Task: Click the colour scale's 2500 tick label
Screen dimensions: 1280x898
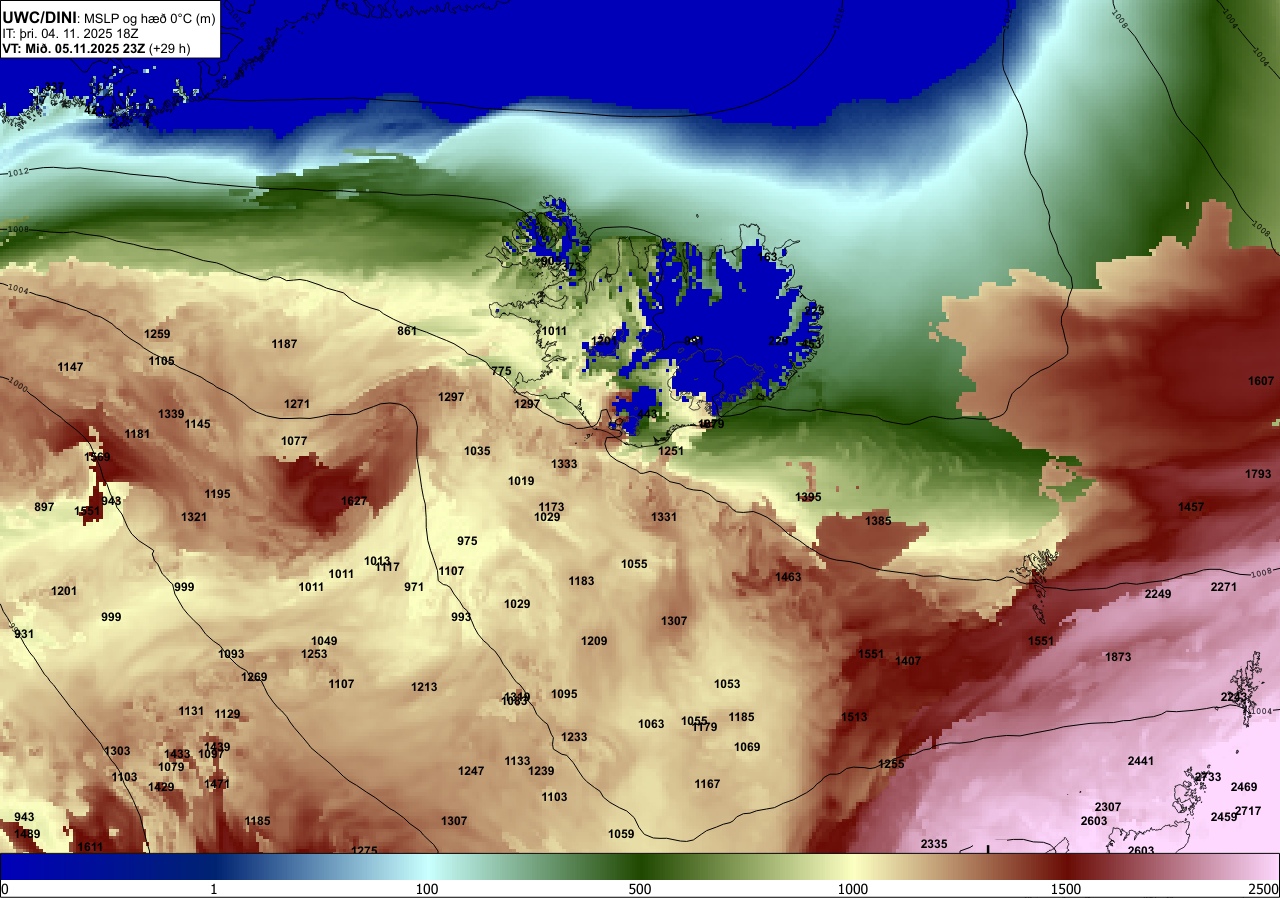Action: click(1263, 889)
